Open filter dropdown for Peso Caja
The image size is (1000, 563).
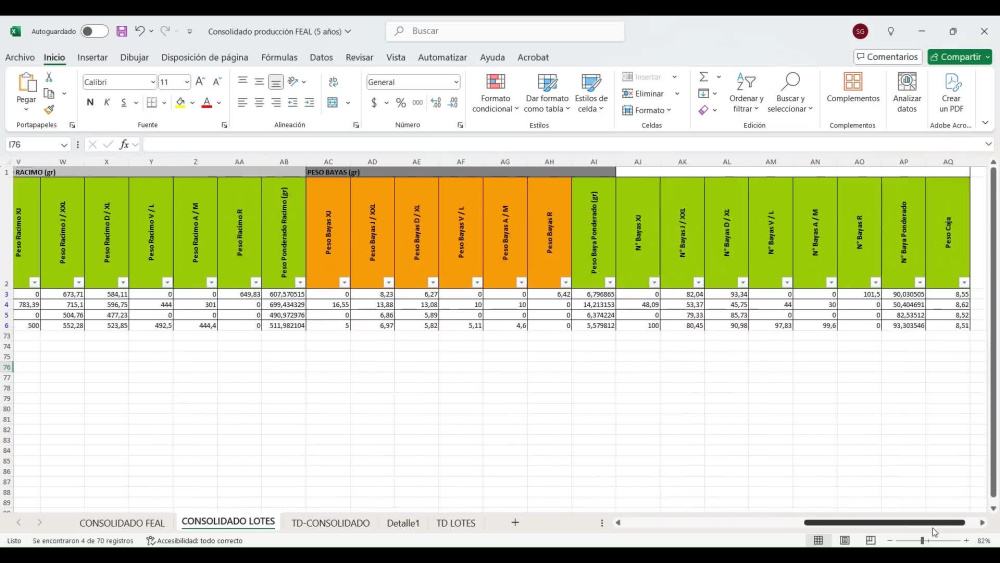click(964, 282)
